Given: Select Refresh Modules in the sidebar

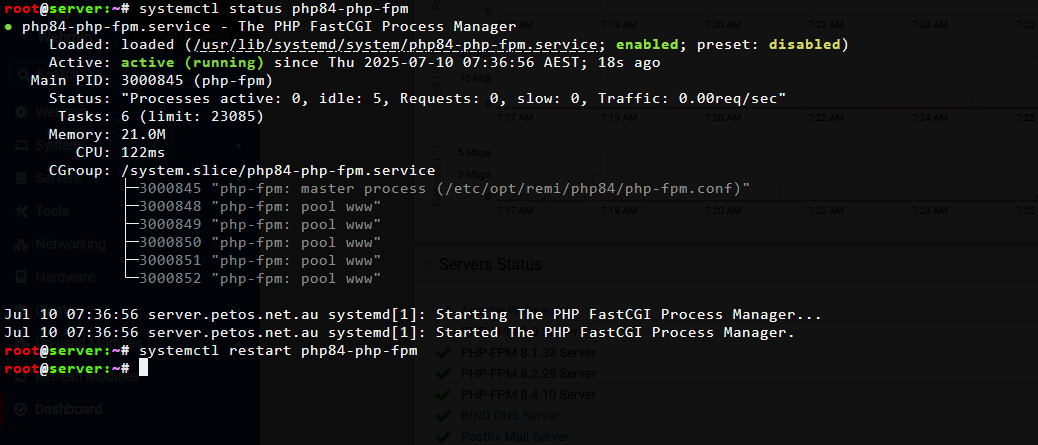Looking at the screenshot, I should pos(87,376).
